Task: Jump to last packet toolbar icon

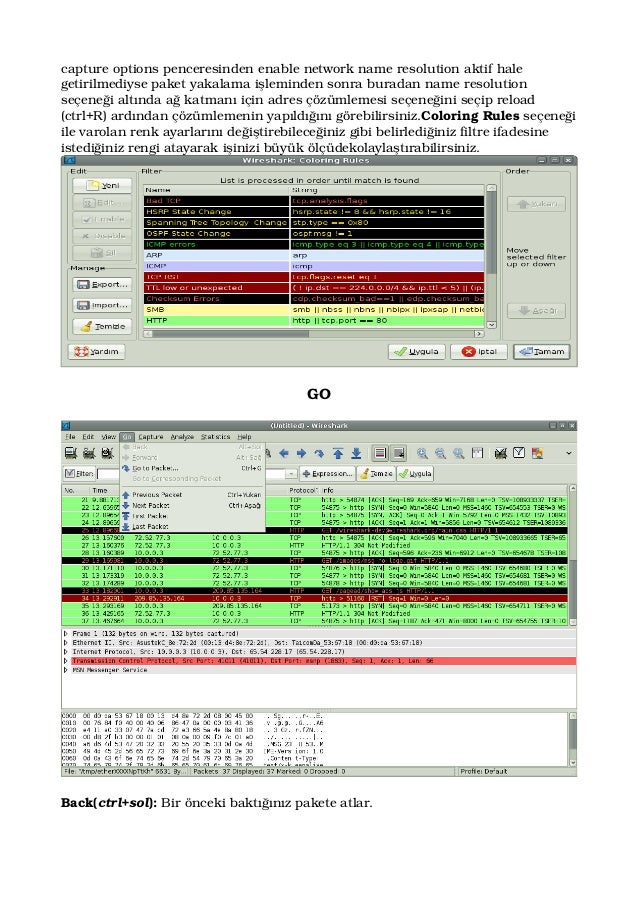Action: (x=356, y=453)
